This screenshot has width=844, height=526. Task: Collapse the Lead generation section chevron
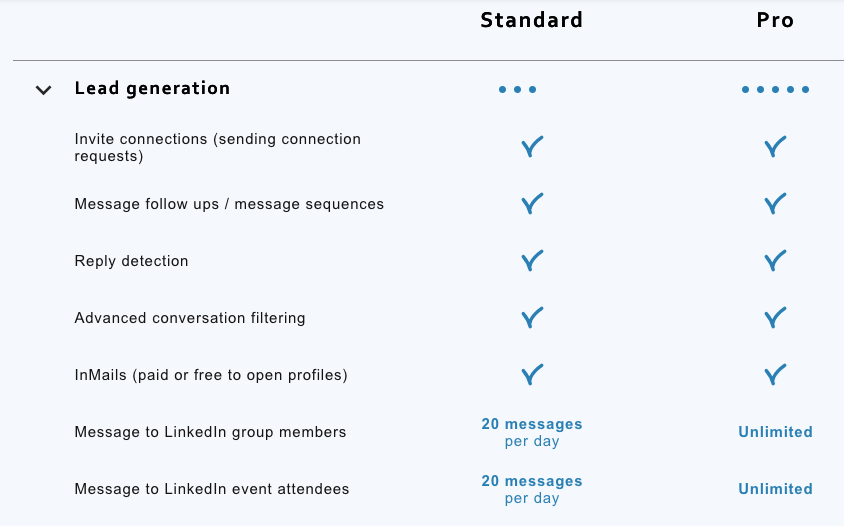43,90
